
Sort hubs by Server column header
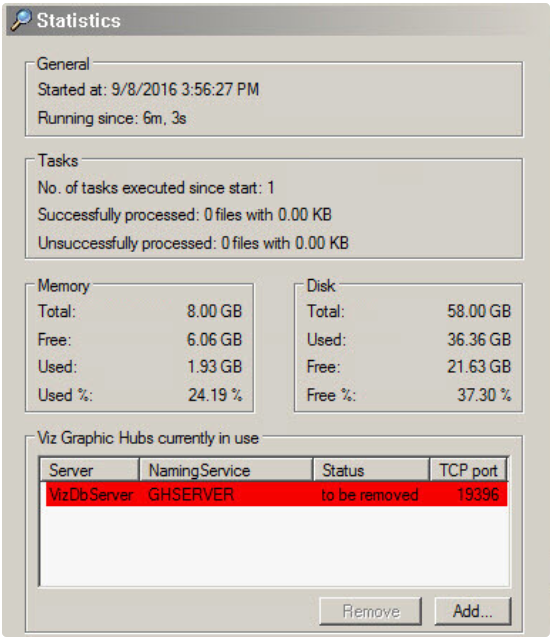coord(90,471)
